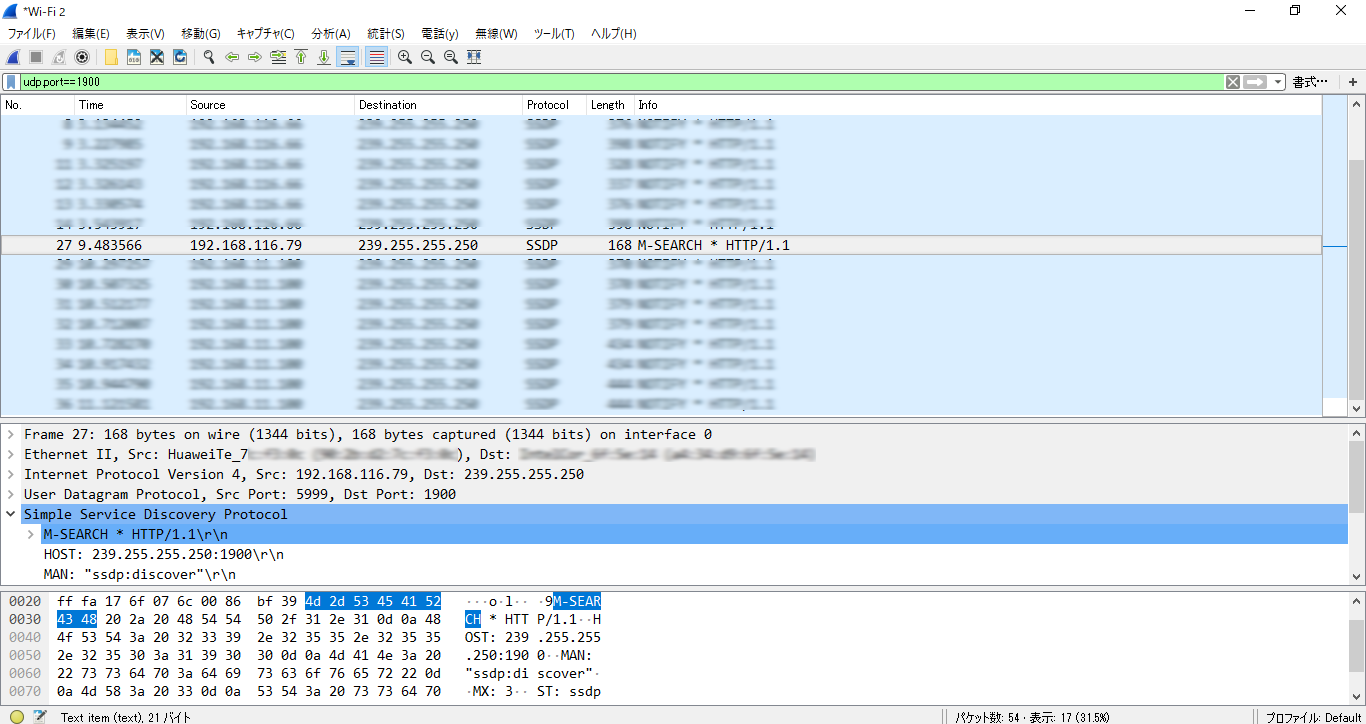Open the 書式… expression button

click(1310, 82)
